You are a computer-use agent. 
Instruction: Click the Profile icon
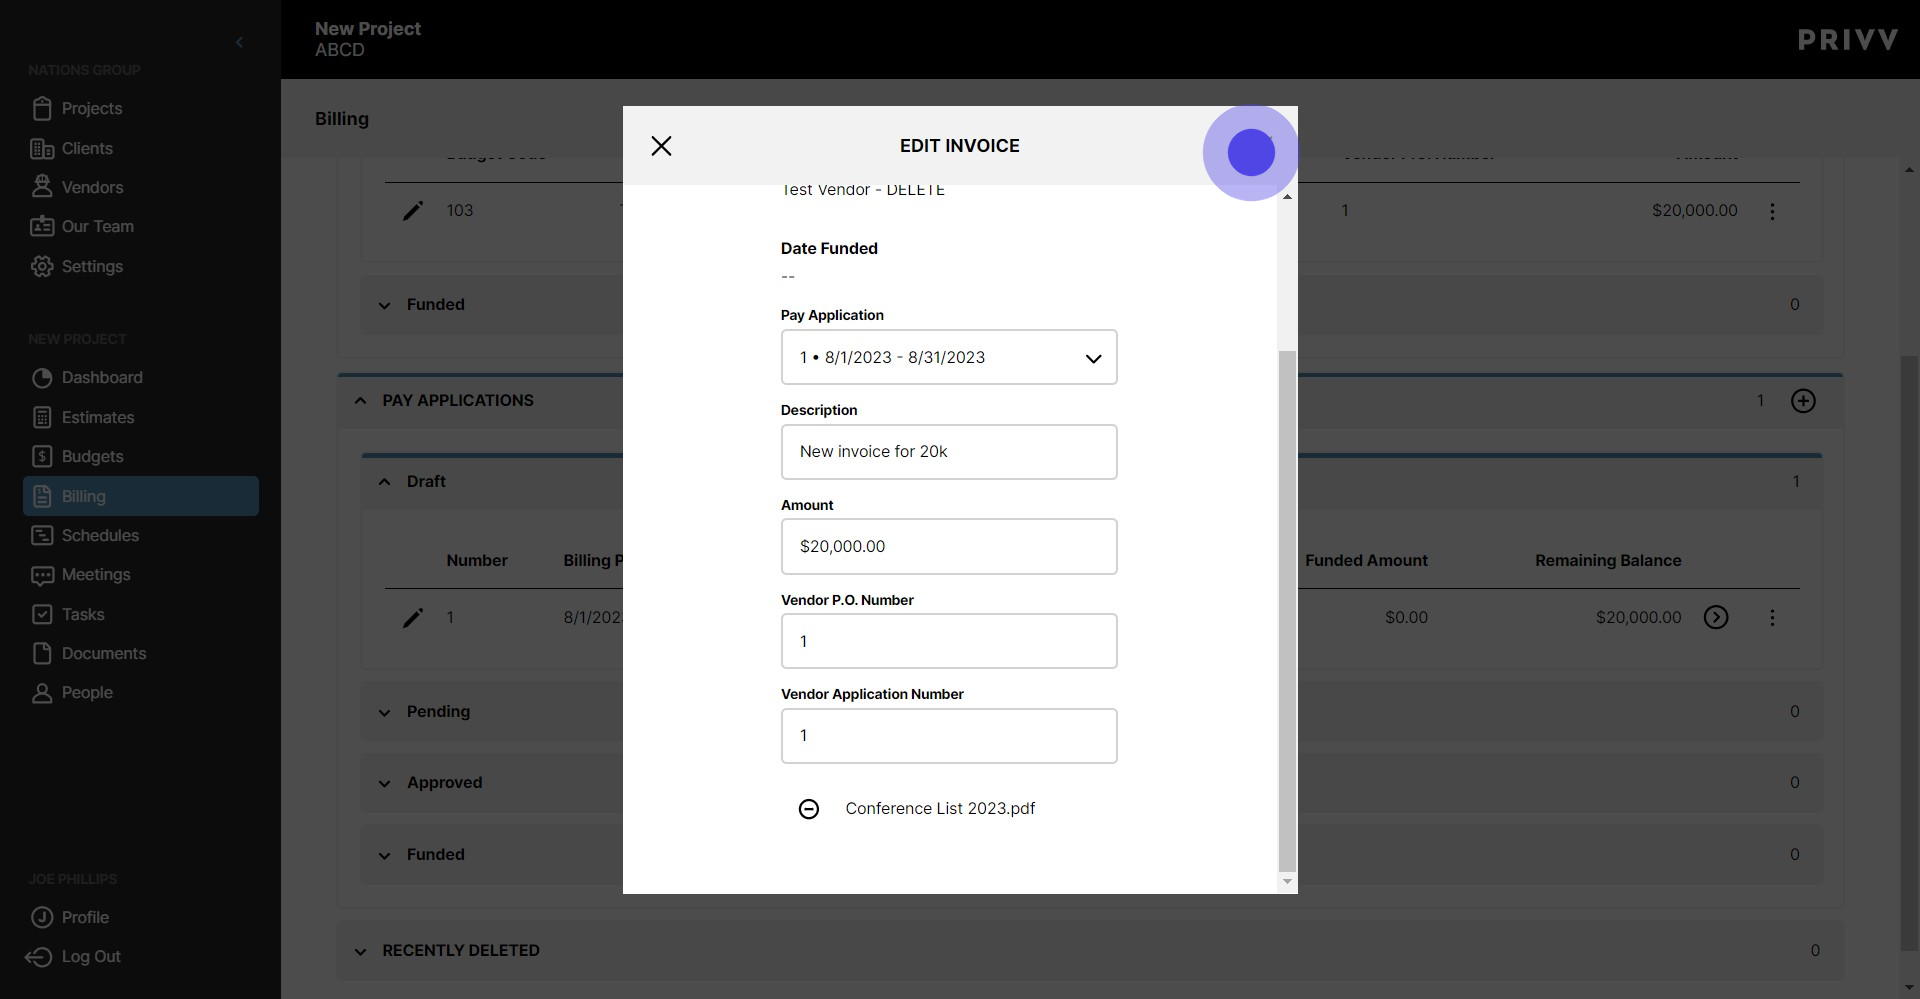[x=42, y=917]
